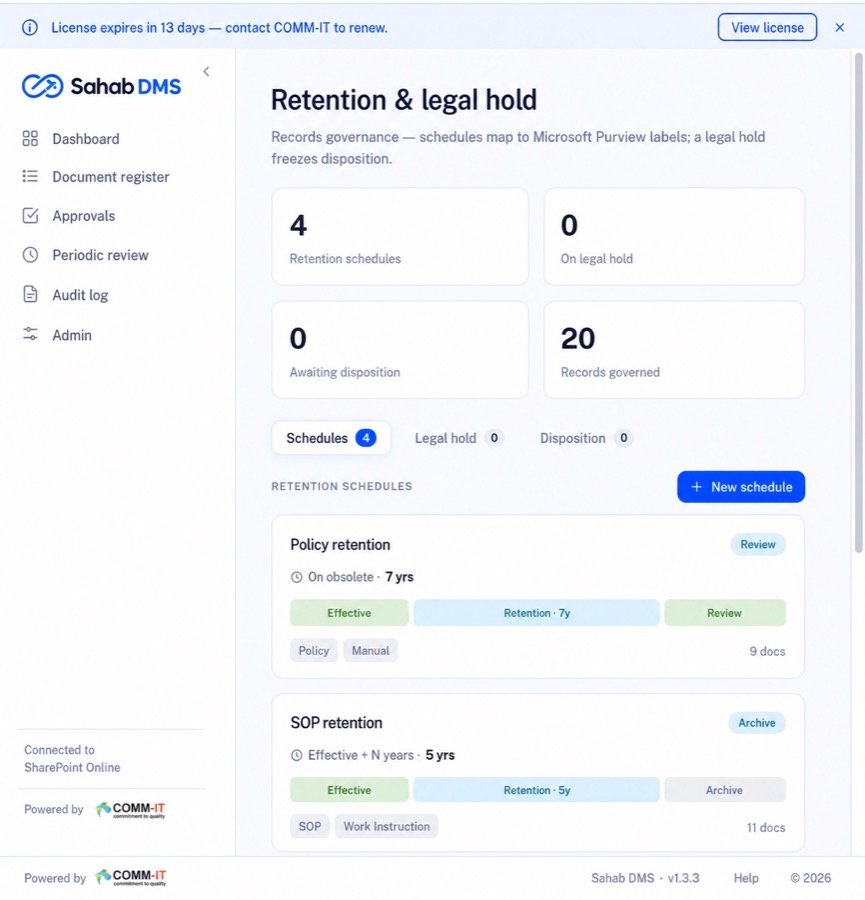Click Review segment in Policy retention timeline

point(725,612)
